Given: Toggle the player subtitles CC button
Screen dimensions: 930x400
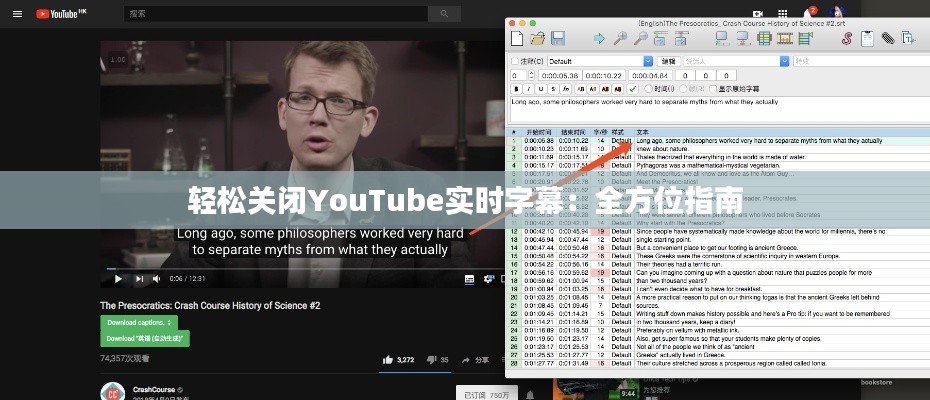Looking at the screenshot, I should (x=469, y=278).
